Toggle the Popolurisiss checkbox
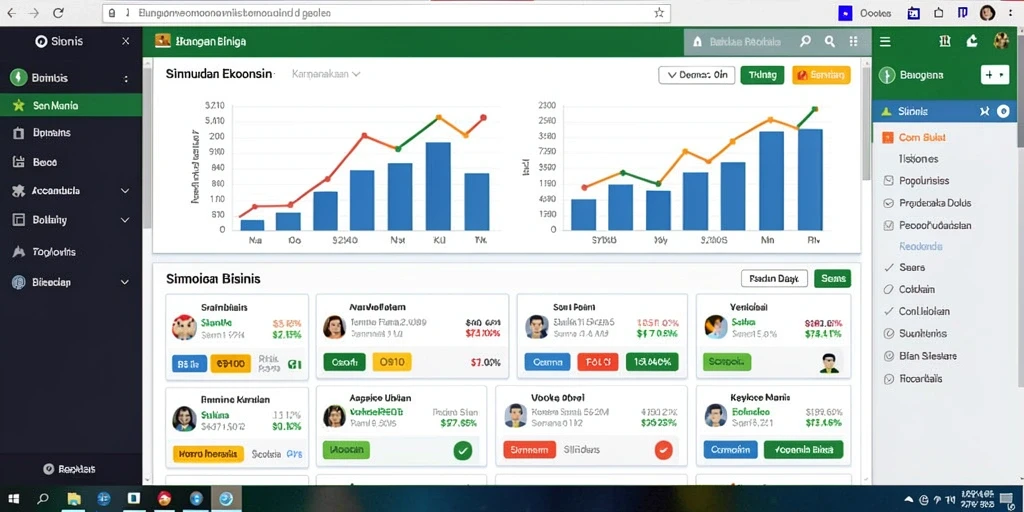The height and width of the screenshot is (512, 1024). pyautogui.click(x=888, y=181)
